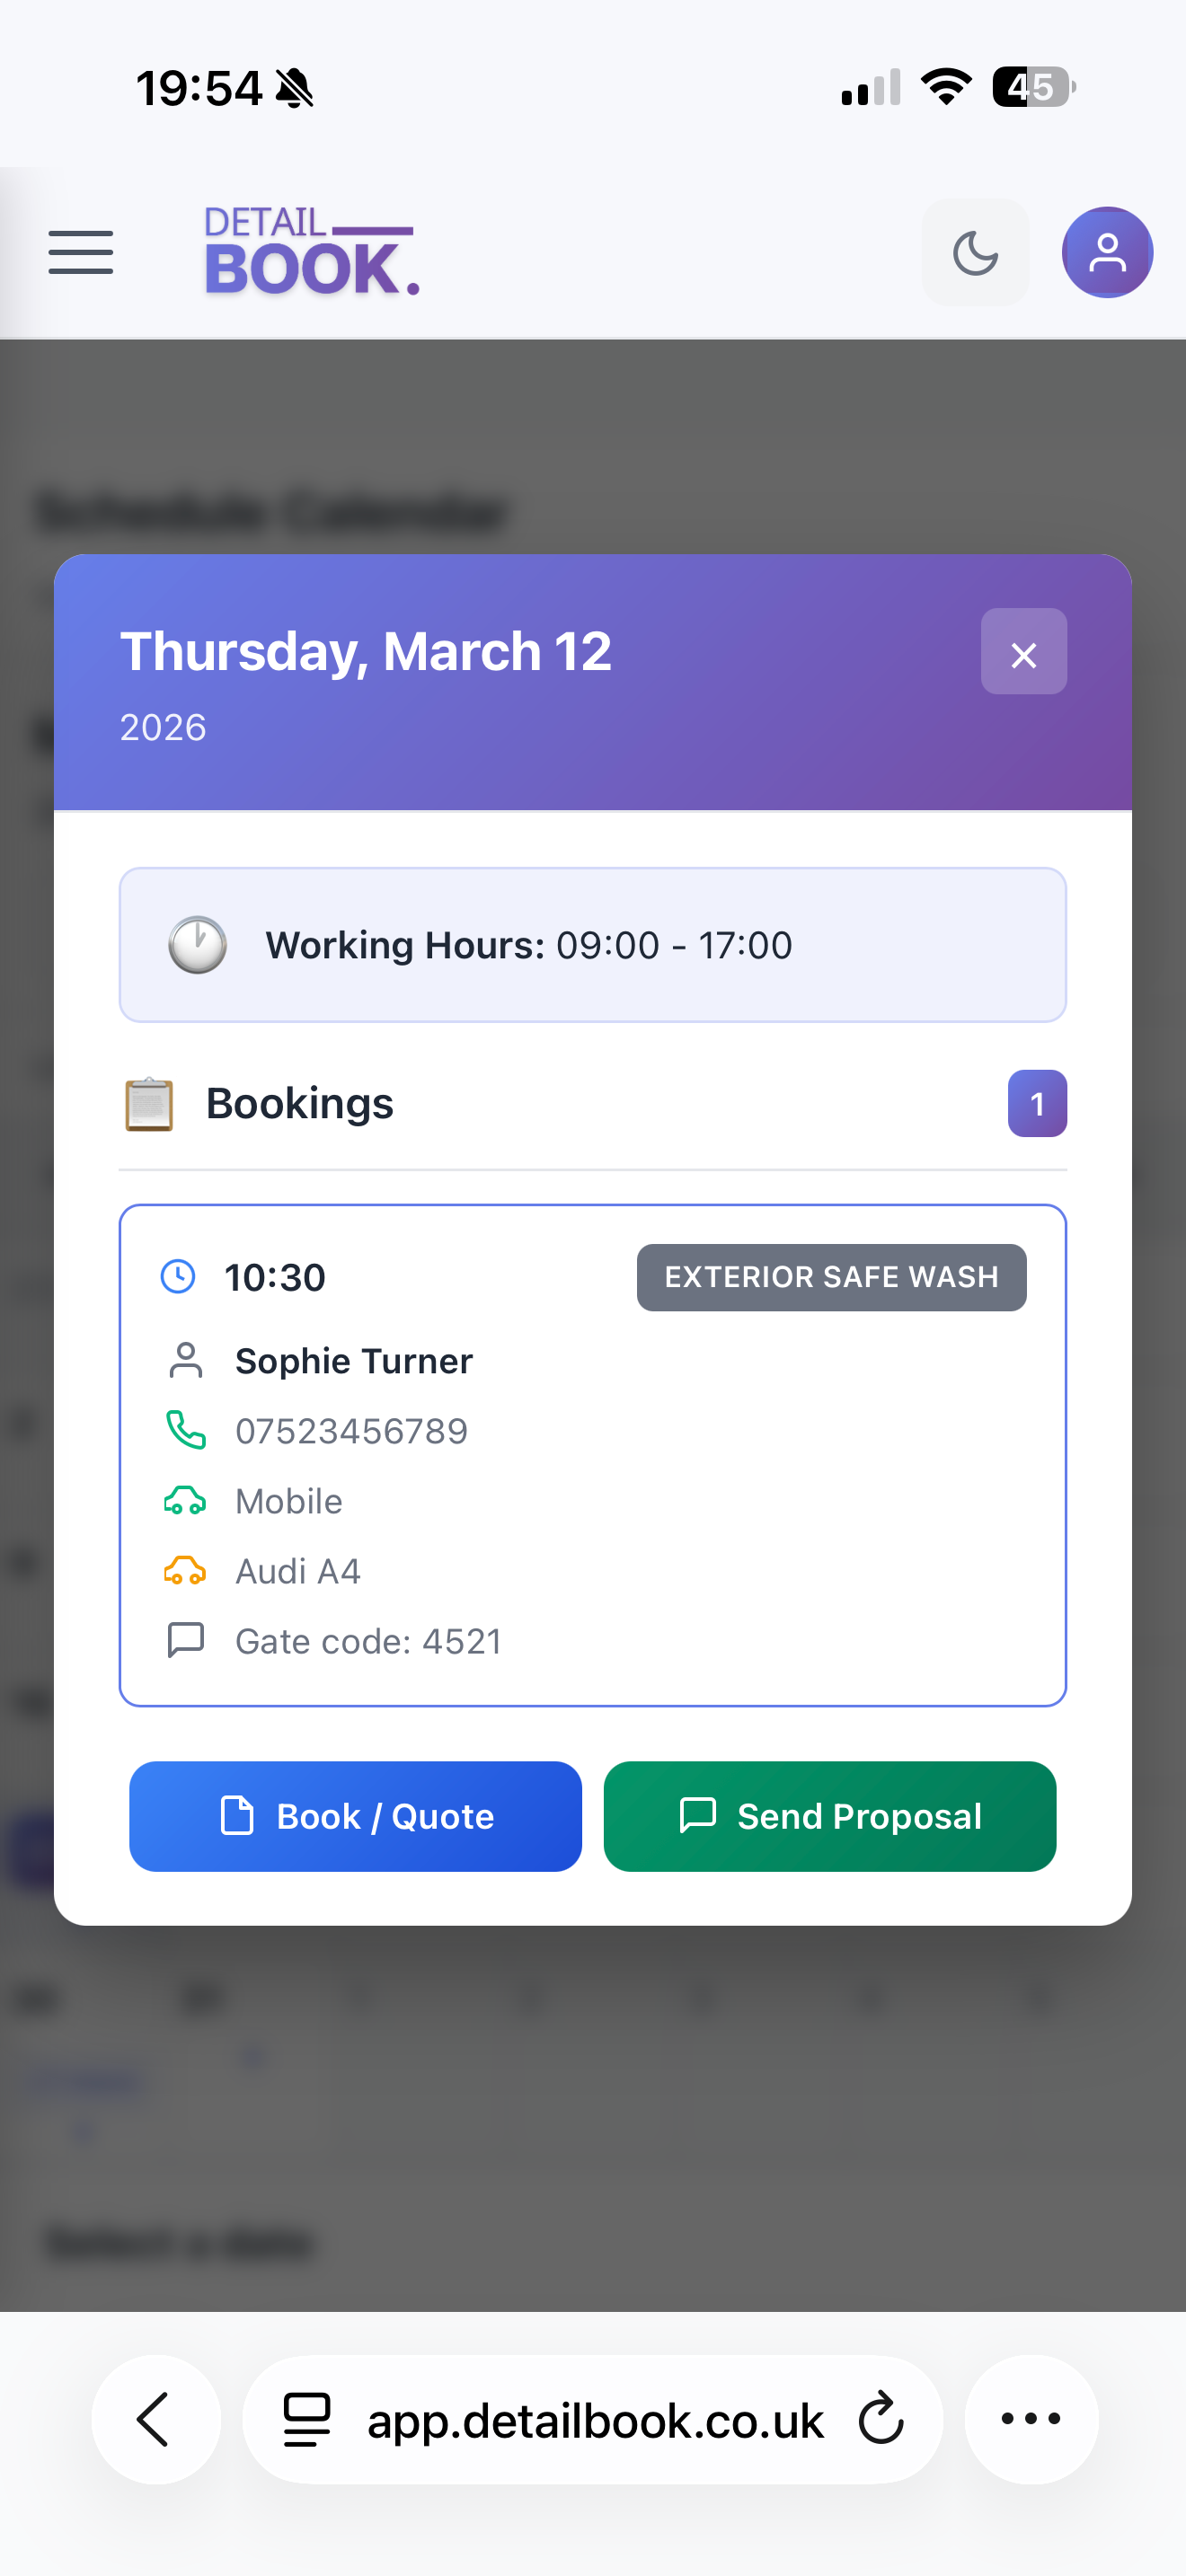Click the green Mobile service car icon
The width and height of the screenshot is (1186, 2576).
(185, 1501)
